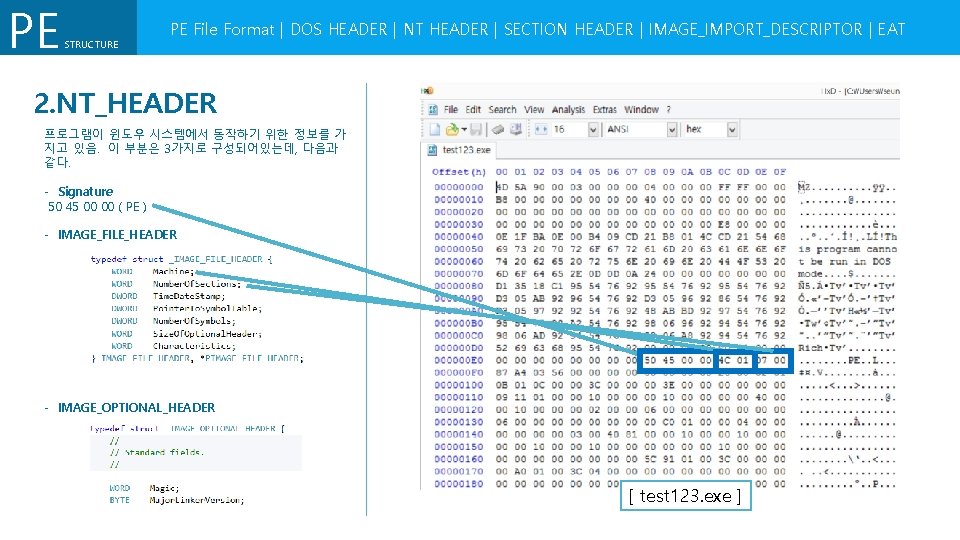Click the 0F column header

point(779,172)
